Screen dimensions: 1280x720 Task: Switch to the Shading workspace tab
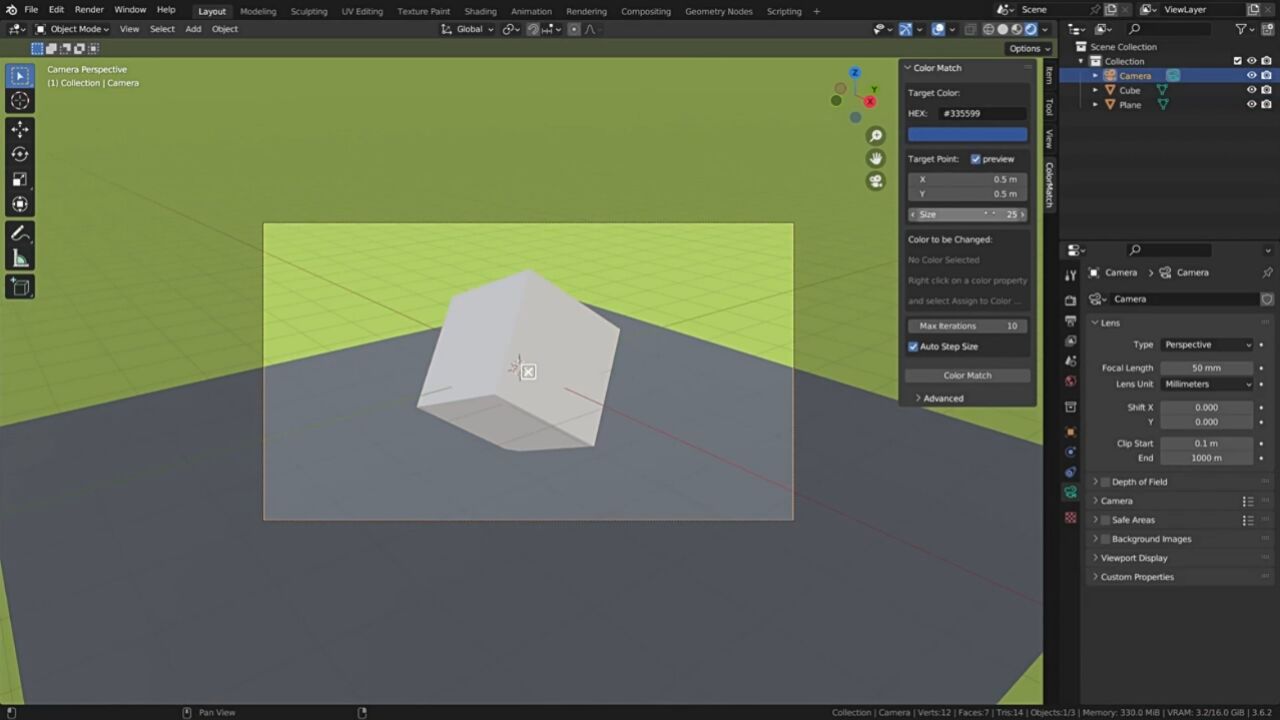480,11
